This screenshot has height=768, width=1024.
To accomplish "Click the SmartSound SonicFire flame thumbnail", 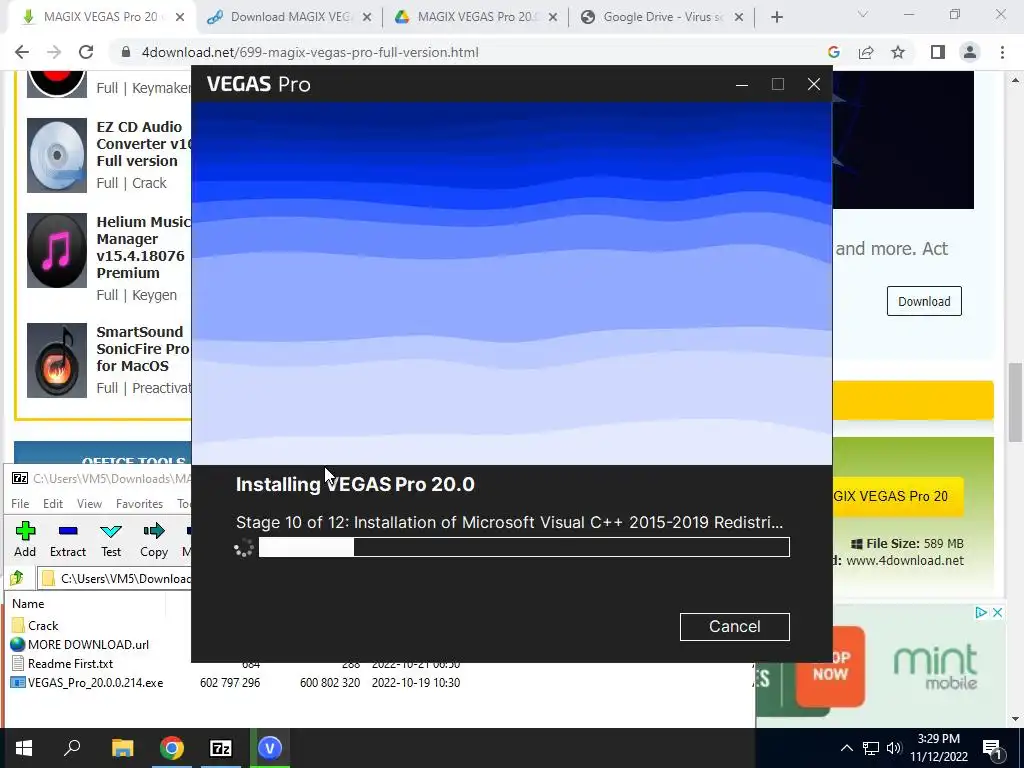I will coord(57,360).
